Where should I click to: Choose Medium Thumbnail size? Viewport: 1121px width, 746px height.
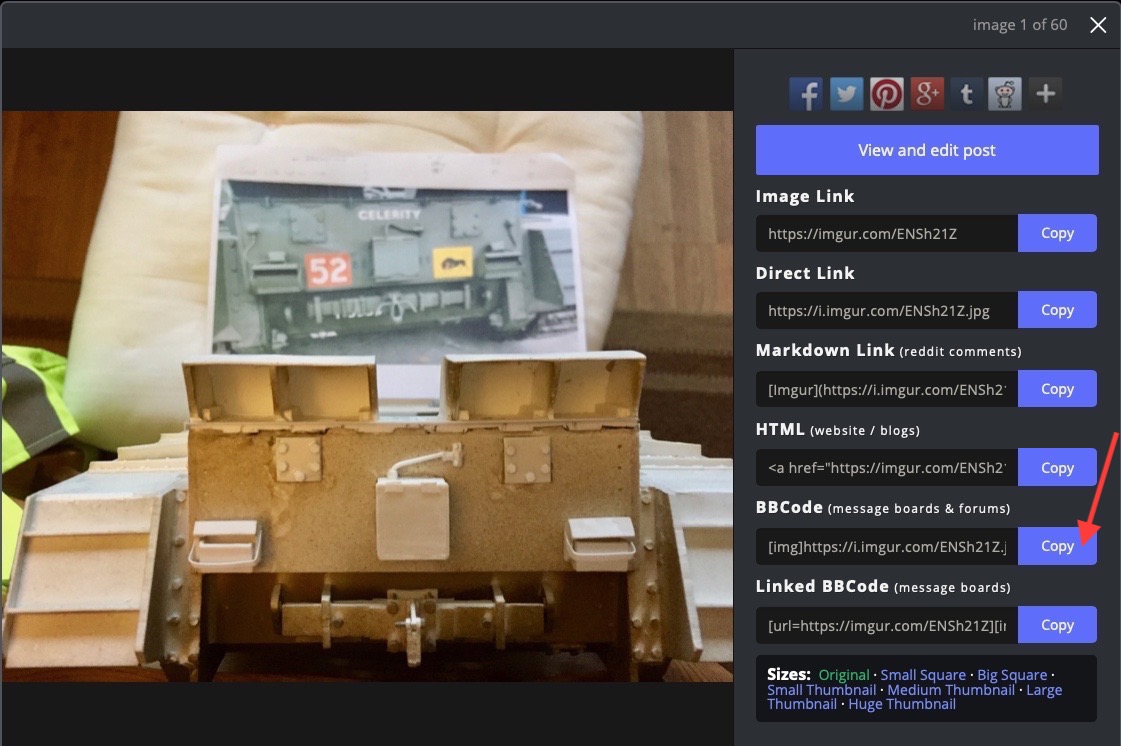[x=949, y=690]
